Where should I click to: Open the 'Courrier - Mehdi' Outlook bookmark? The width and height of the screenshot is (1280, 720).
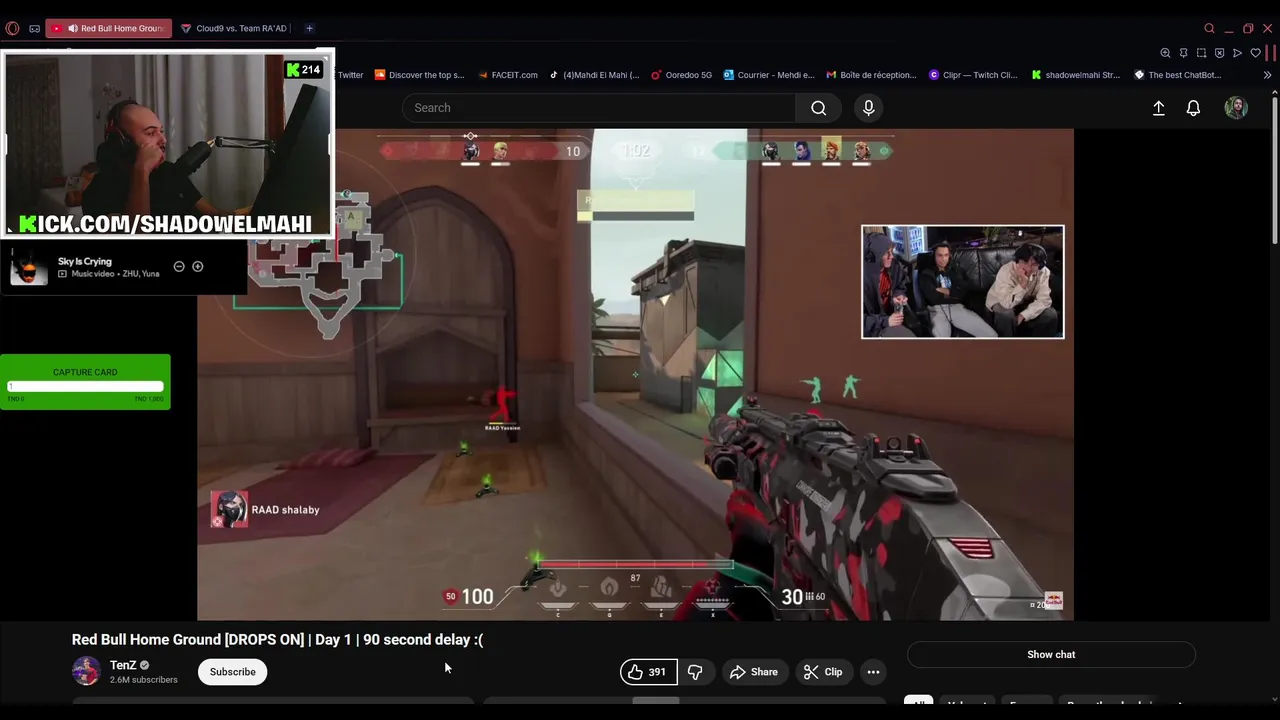769,75
